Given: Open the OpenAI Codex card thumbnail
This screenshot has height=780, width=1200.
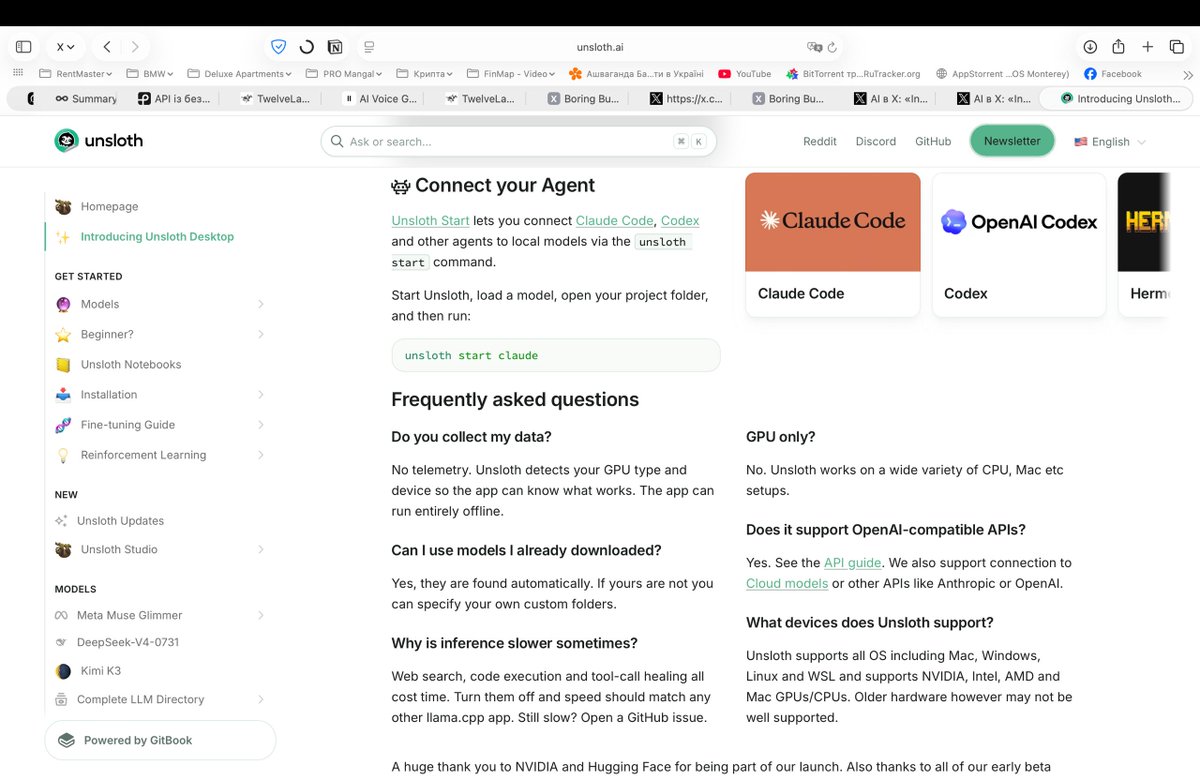Looking at the screenshot, I should (1019, 222).
